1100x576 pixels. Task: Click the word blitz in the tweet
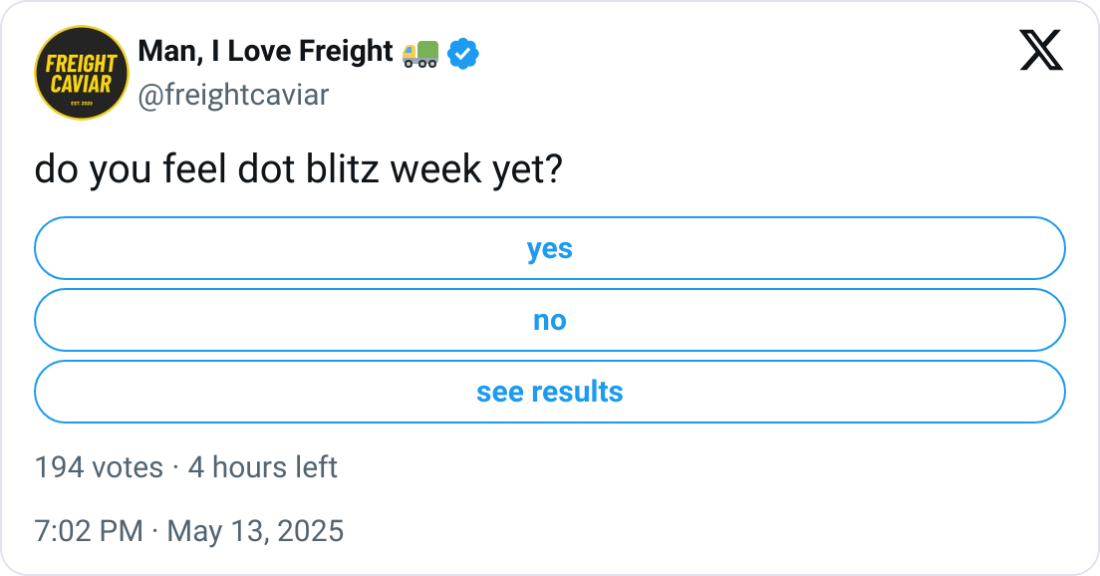[342, 171]
